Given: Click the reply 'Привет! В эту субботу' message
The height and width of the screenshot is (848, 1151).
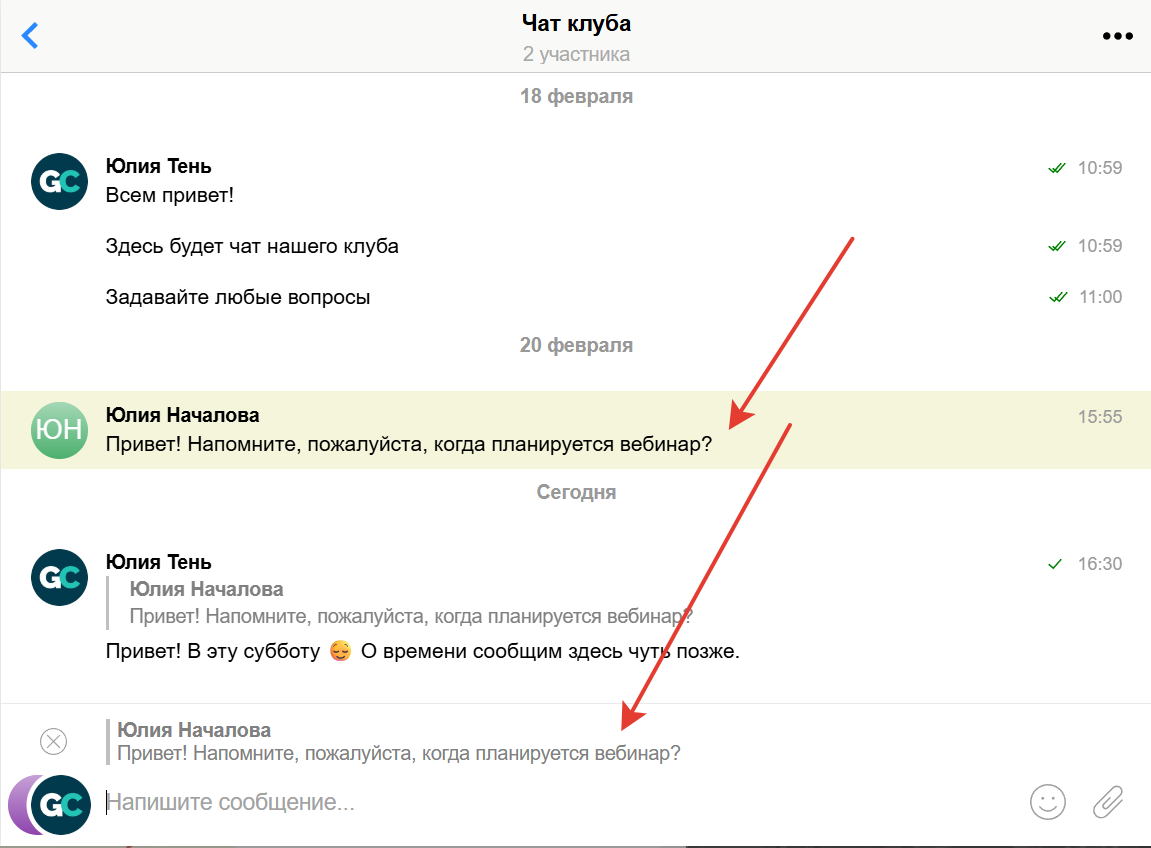Looking at the screenshot, I should point(422,652).
